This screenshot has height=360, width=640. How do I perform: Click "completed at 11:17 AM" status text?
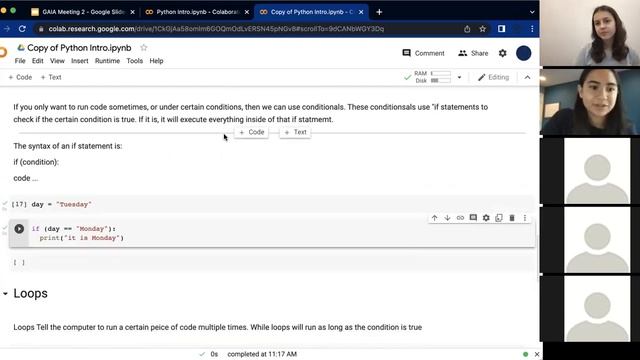262,354
